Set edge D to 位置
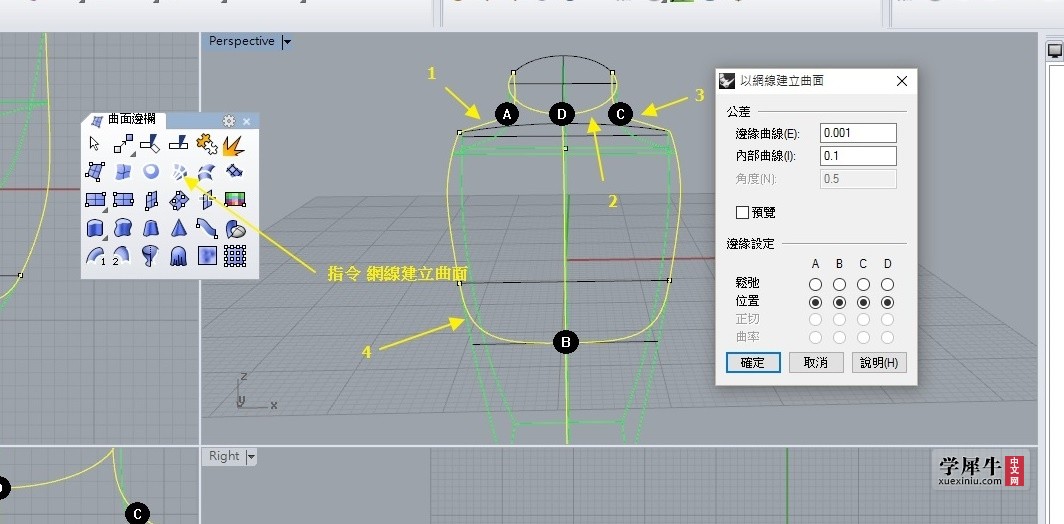Viewport: 1064px width, 524px height. click(887, 302)
